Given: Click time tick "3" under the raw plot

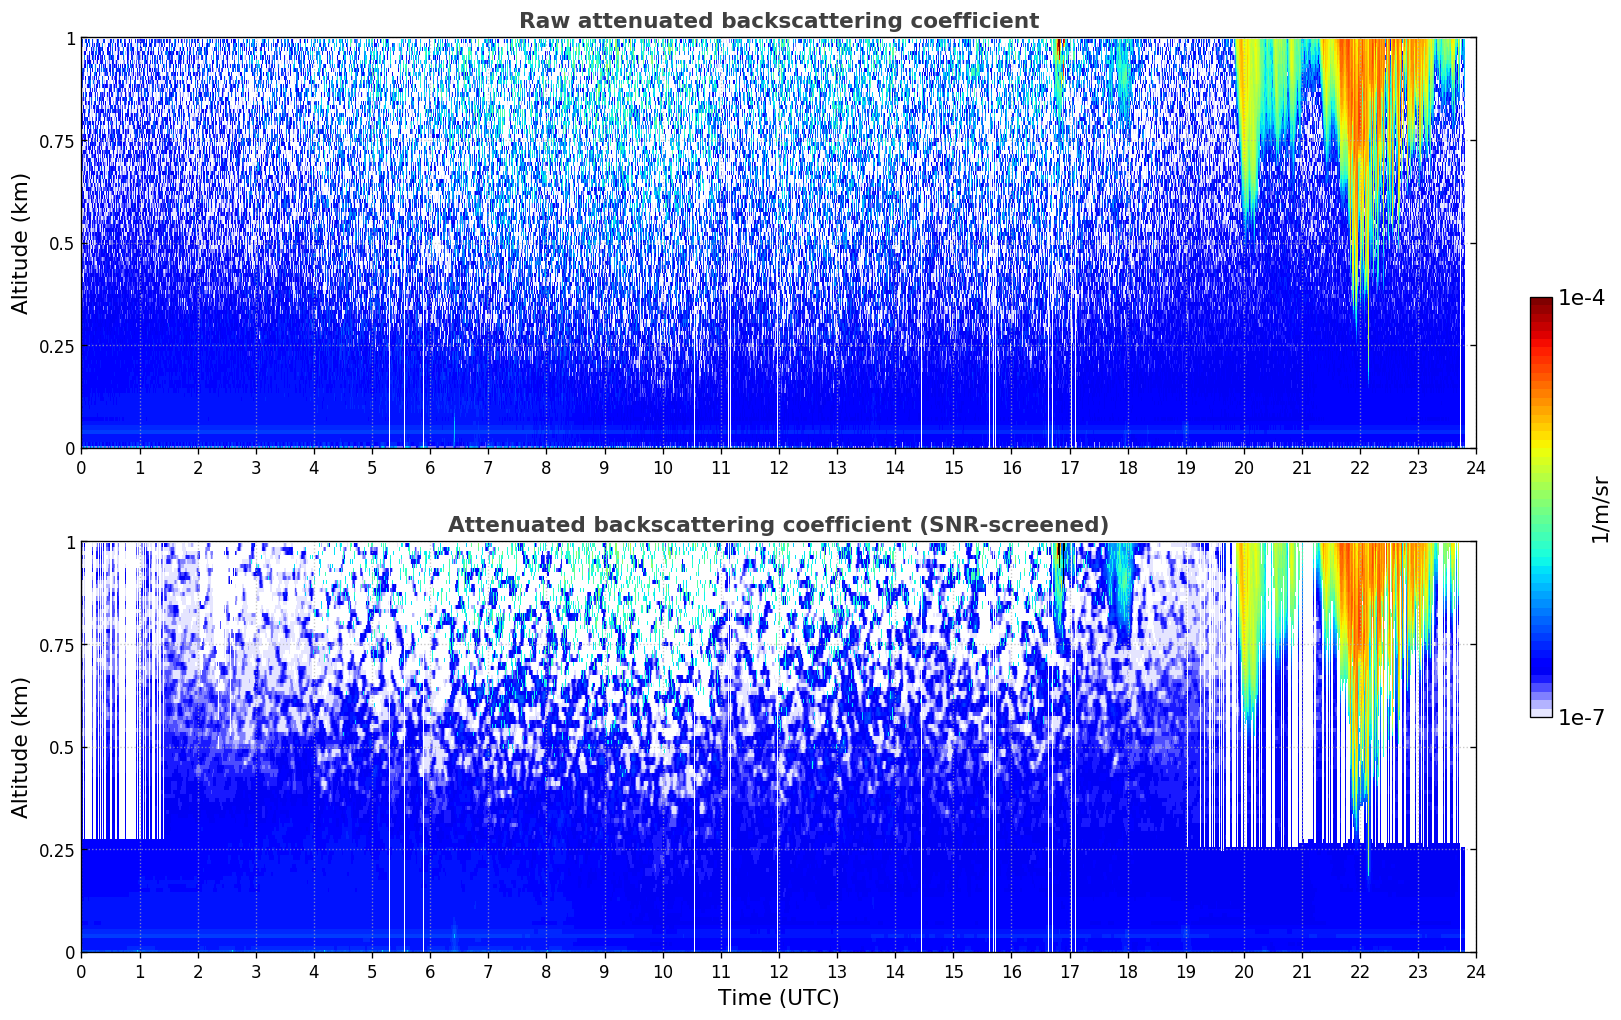Looking at the screenshot, I should click(256, 467).
